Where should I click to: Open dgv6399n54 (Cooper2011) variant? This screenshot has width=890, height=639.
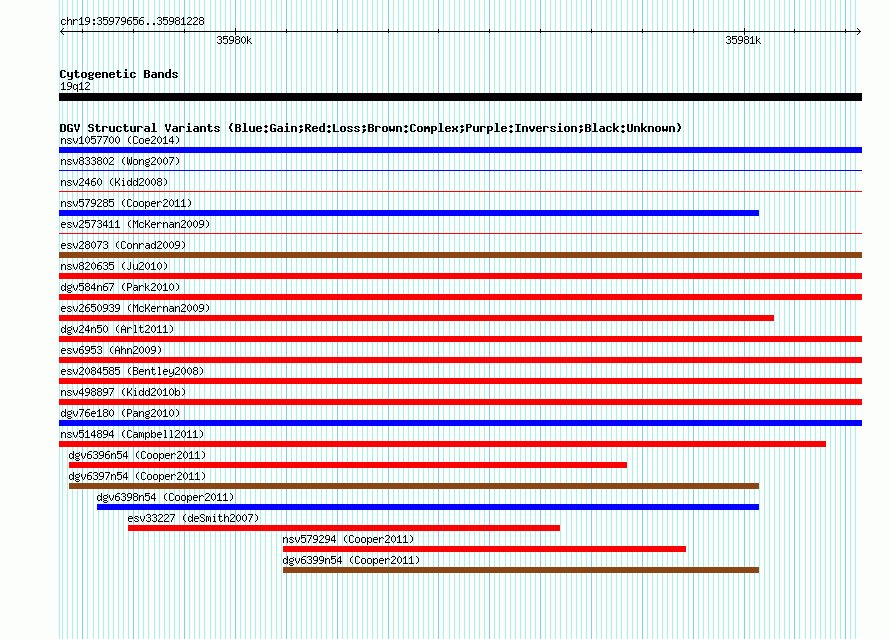pyautogui.click(x=351, y=560)
